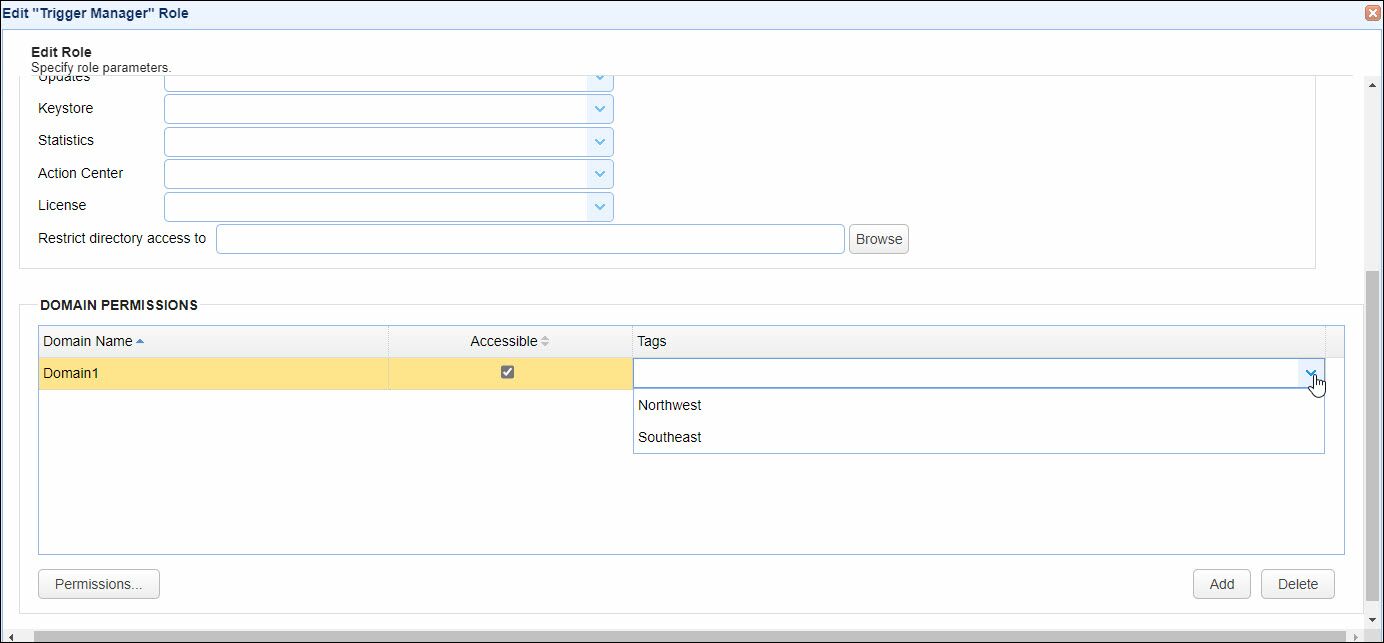
Task: Click the horizontal scrollbar at bottom
Action: (690, 636)
